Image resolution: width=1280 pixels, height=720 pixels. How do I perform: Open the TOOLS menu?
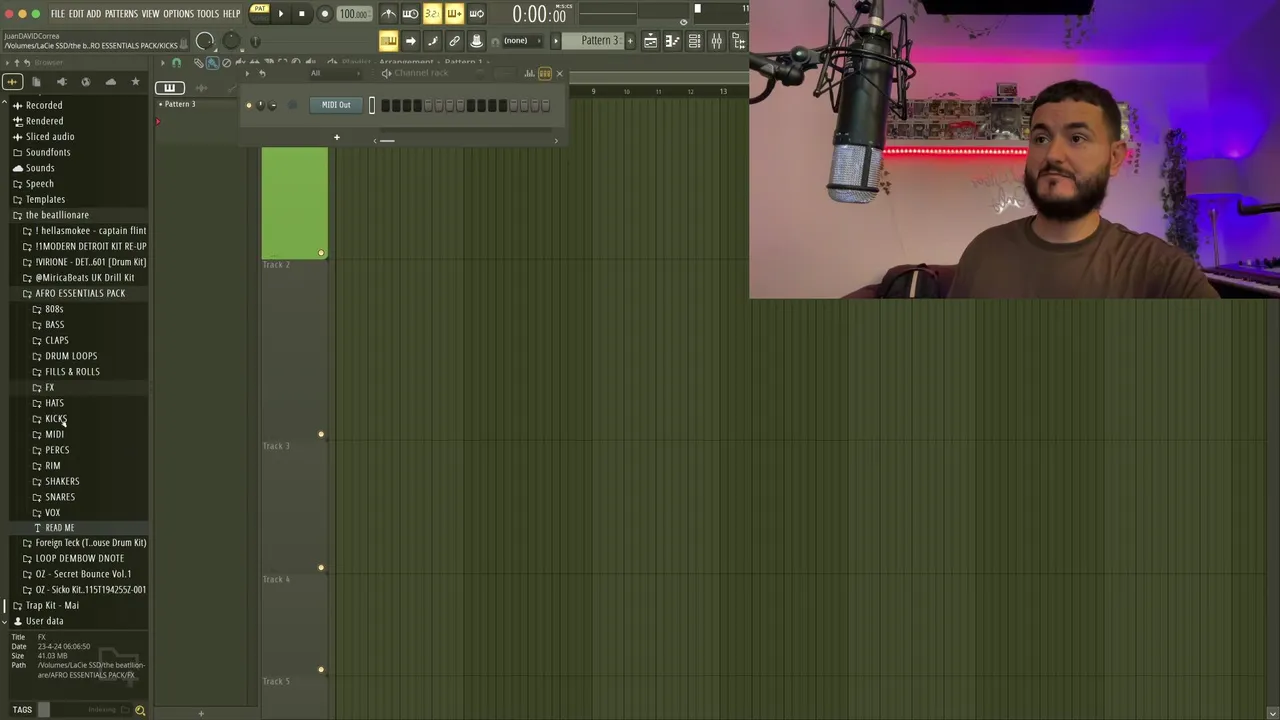pos(207,14)
